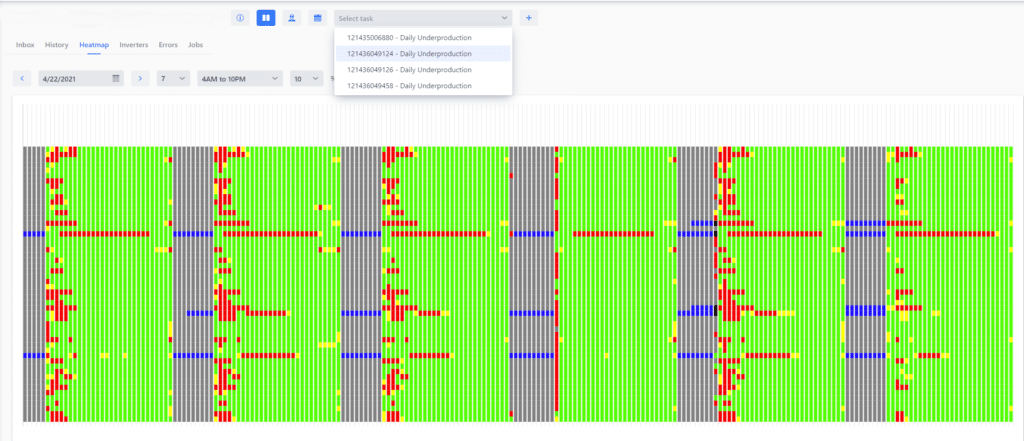
Task: Open the 7 days count dropdown
Action: [173, 78]
